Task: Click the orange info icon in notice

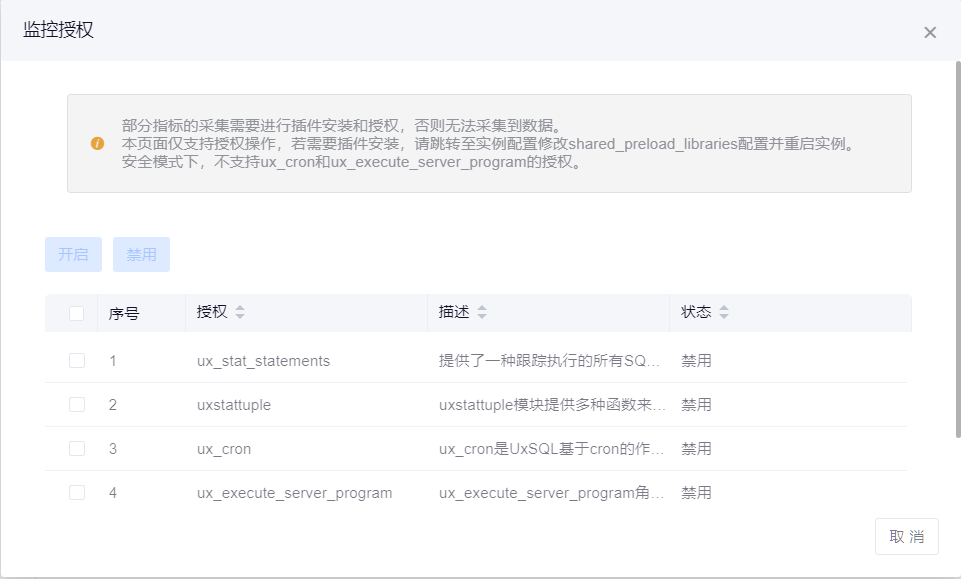Action: tap(97, 143)
